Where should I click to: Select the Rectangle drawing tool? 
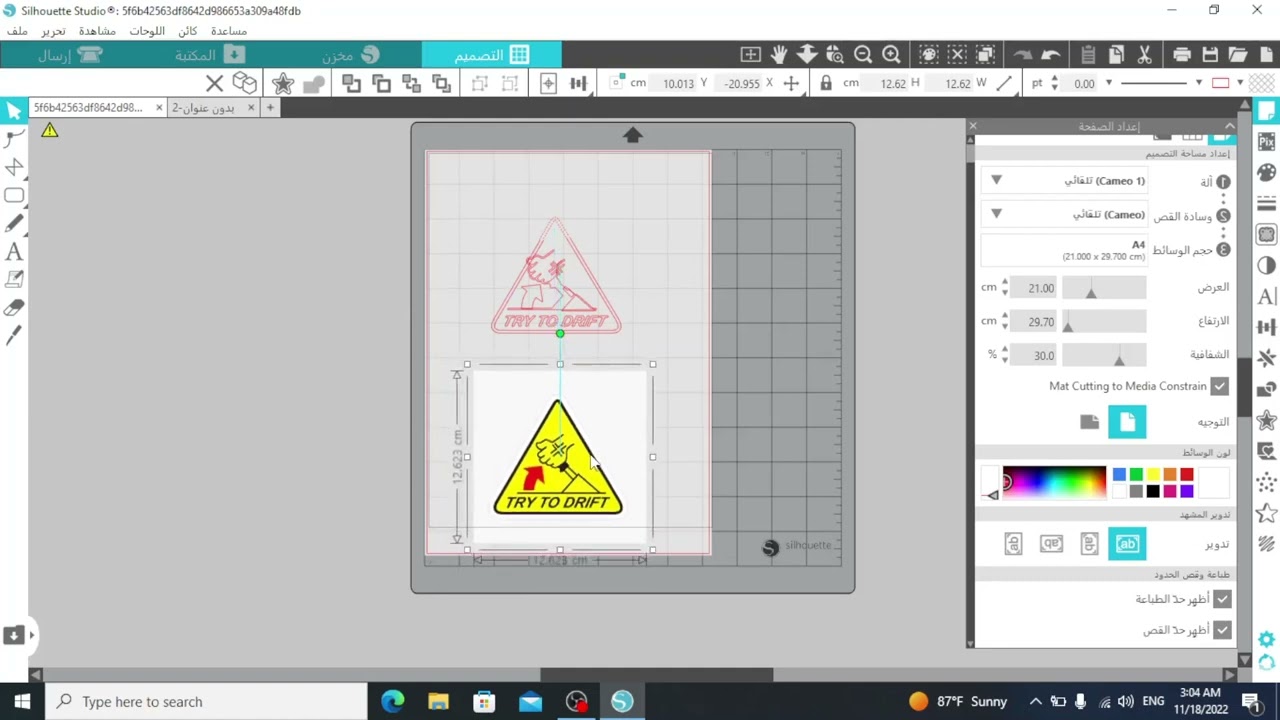tap(14, 196)
